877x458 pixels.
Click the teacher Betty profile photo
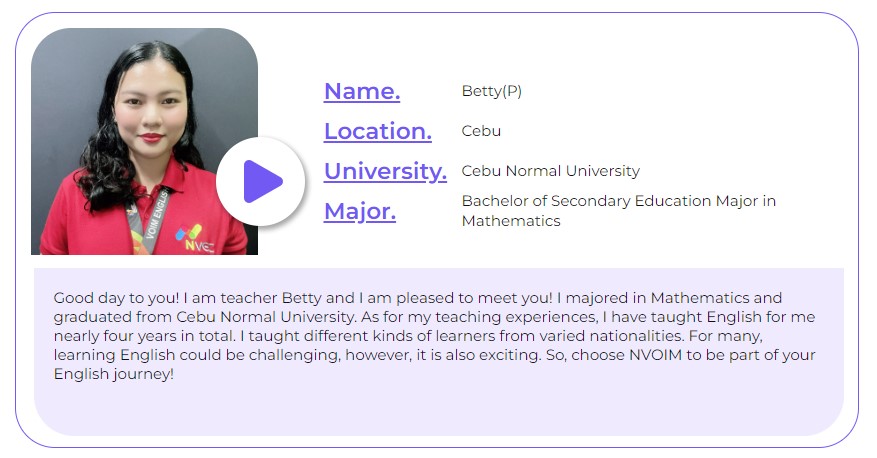(x=144, y=141)
